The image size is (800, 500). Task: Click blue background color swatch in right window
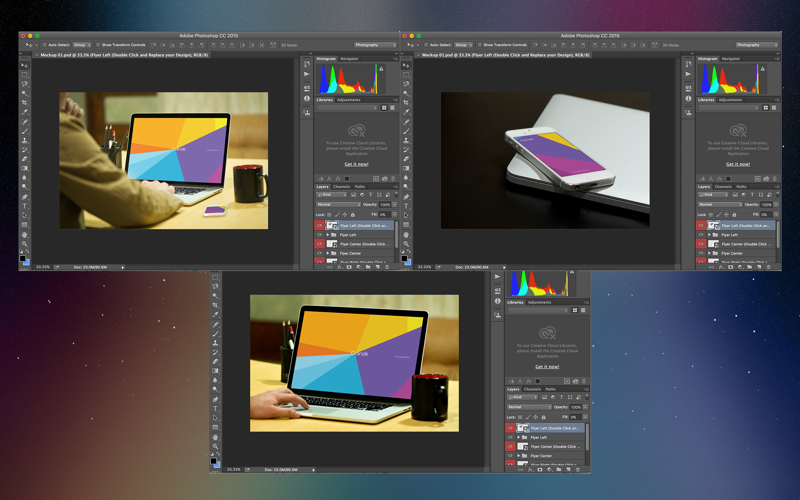pyautogui.click(x=409, y=262)
